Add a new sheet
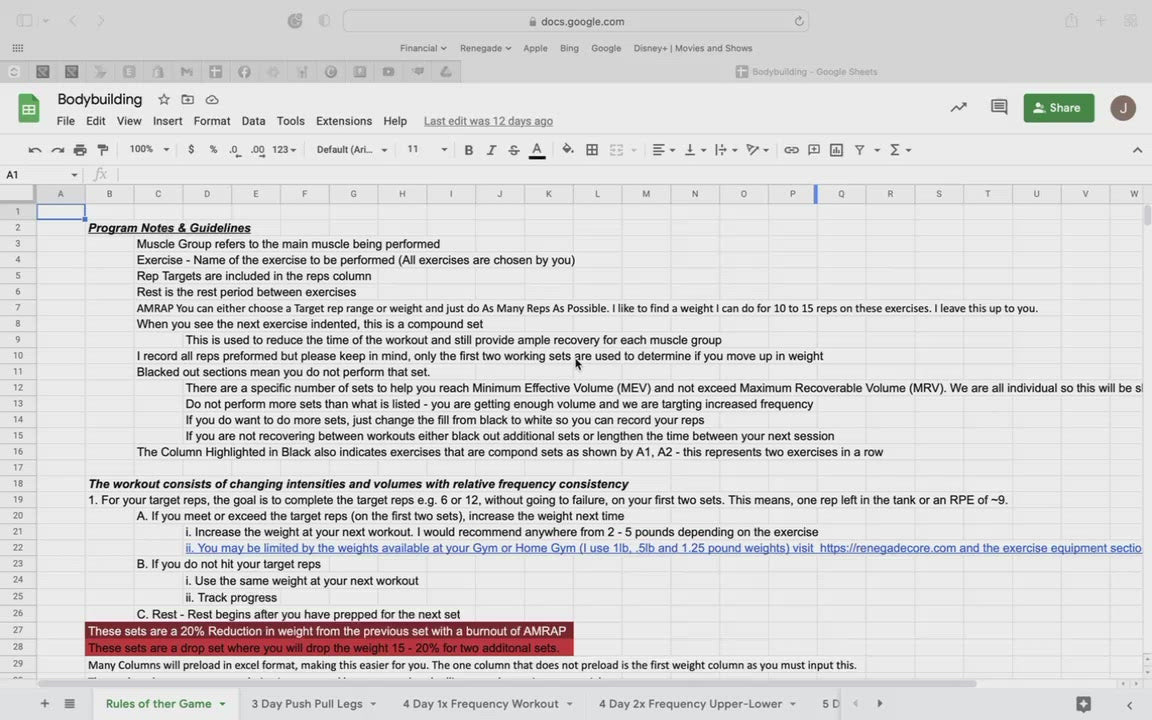 tap(45, 703)
